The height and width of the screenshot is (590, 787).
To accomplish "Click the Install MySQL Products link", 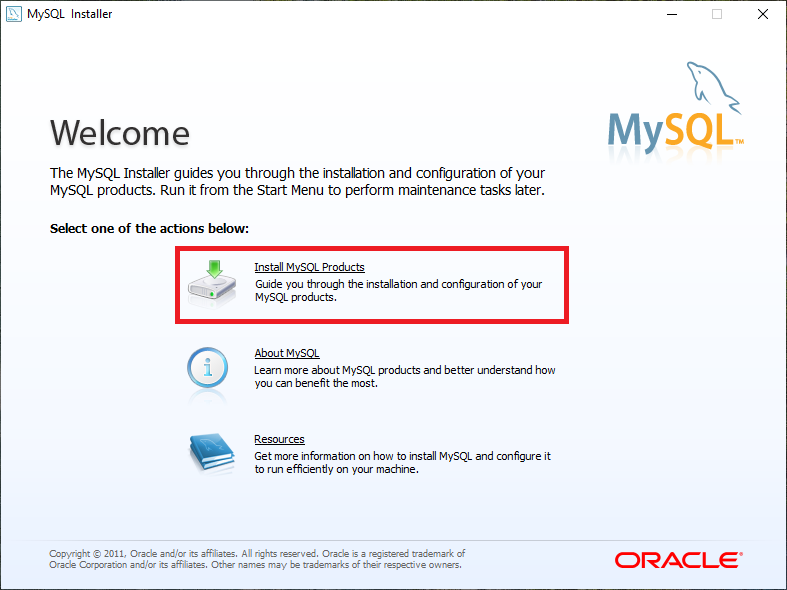I will [309, 267].
